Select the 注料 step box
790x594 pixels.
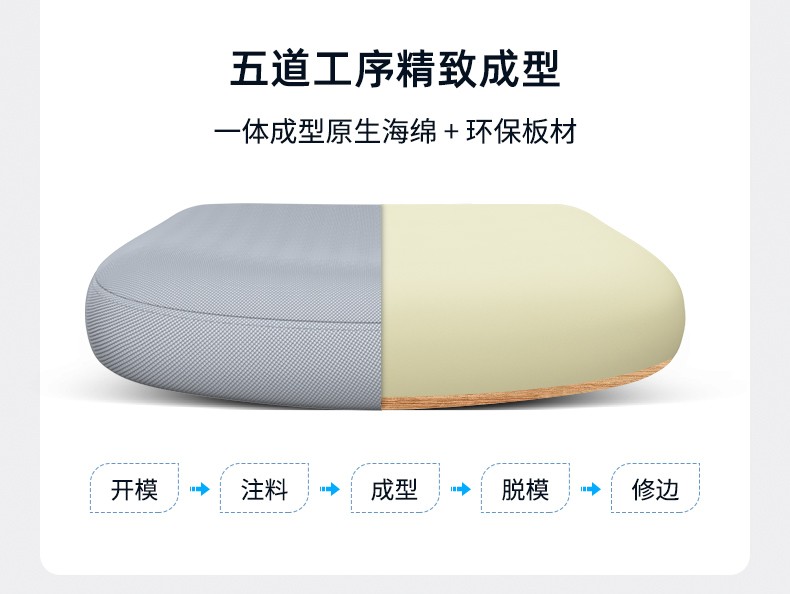pos(265,488)
